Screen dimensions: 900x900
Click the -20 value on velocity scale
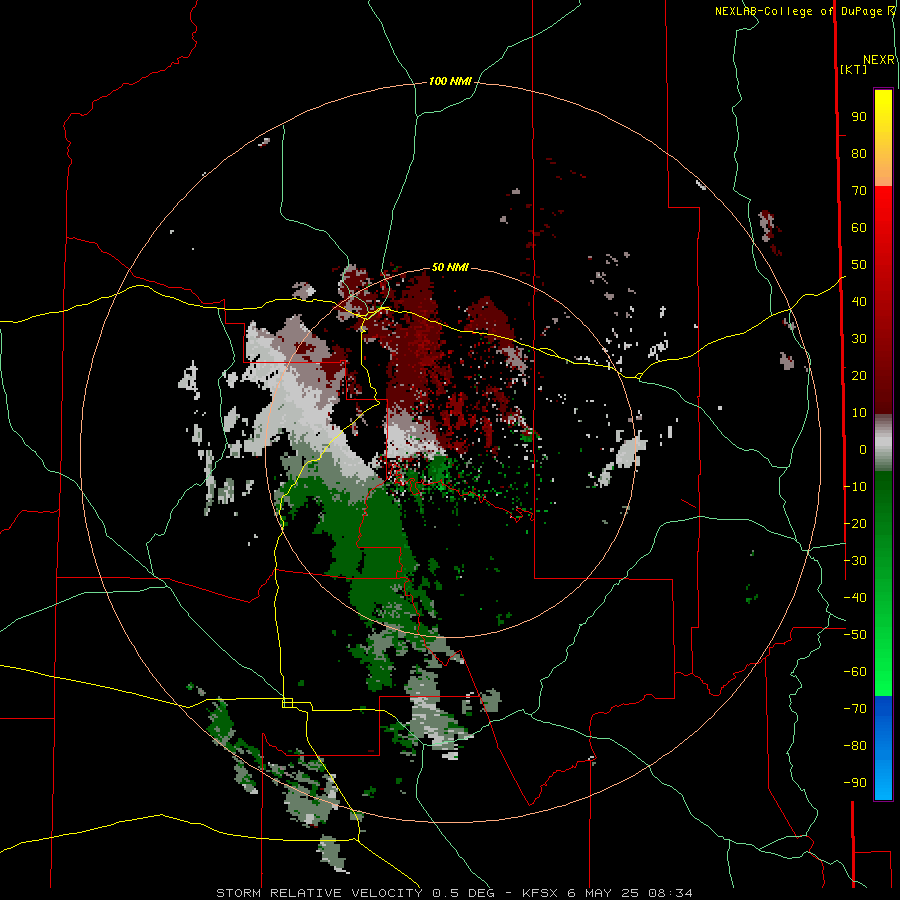click(x=855, y=524)
